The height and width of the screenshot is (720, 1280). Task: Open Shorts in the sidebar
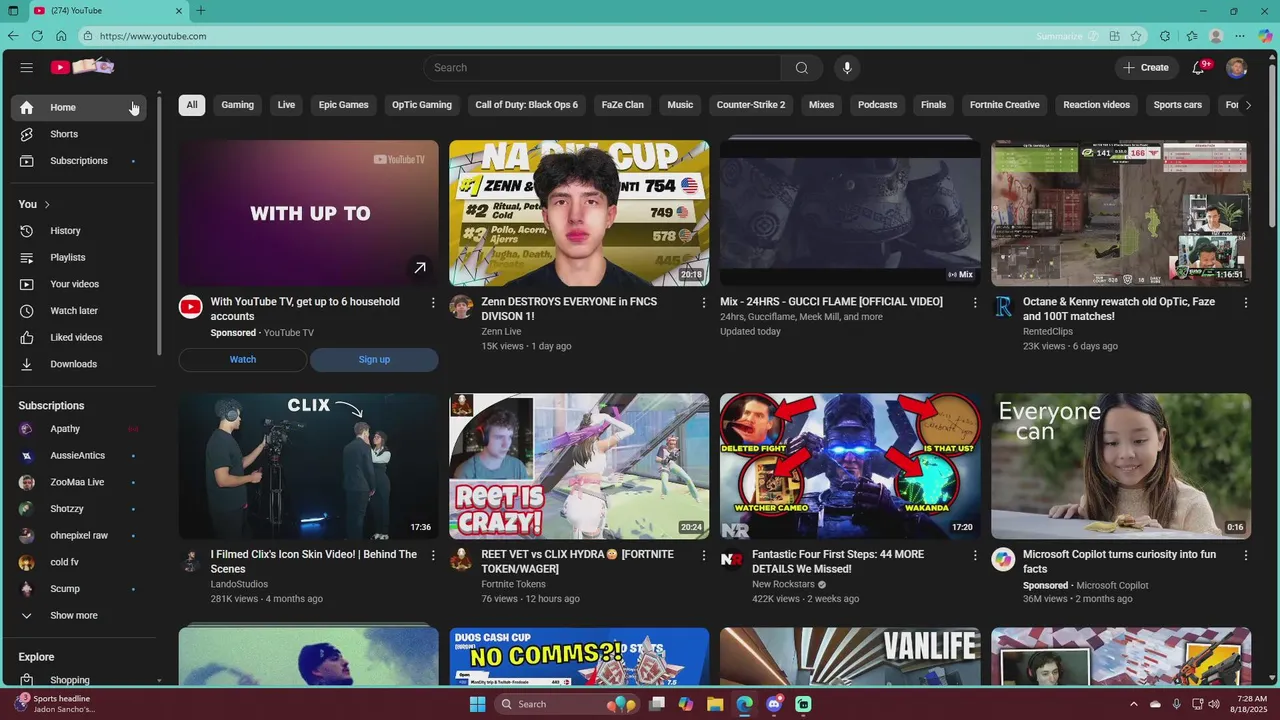[x=78, y=134]
